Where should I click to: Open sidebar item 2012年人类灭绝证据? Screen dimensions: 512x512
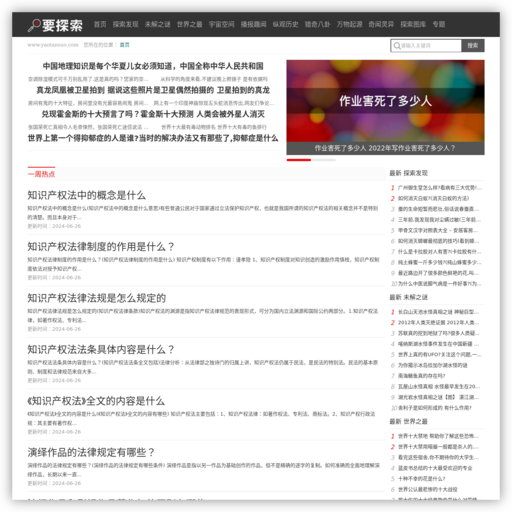438,323
